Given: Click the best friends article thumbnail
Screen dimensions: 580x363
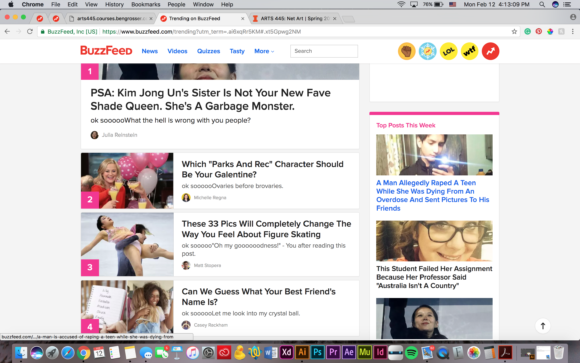Looking at the screenshot, I should 127,307.
